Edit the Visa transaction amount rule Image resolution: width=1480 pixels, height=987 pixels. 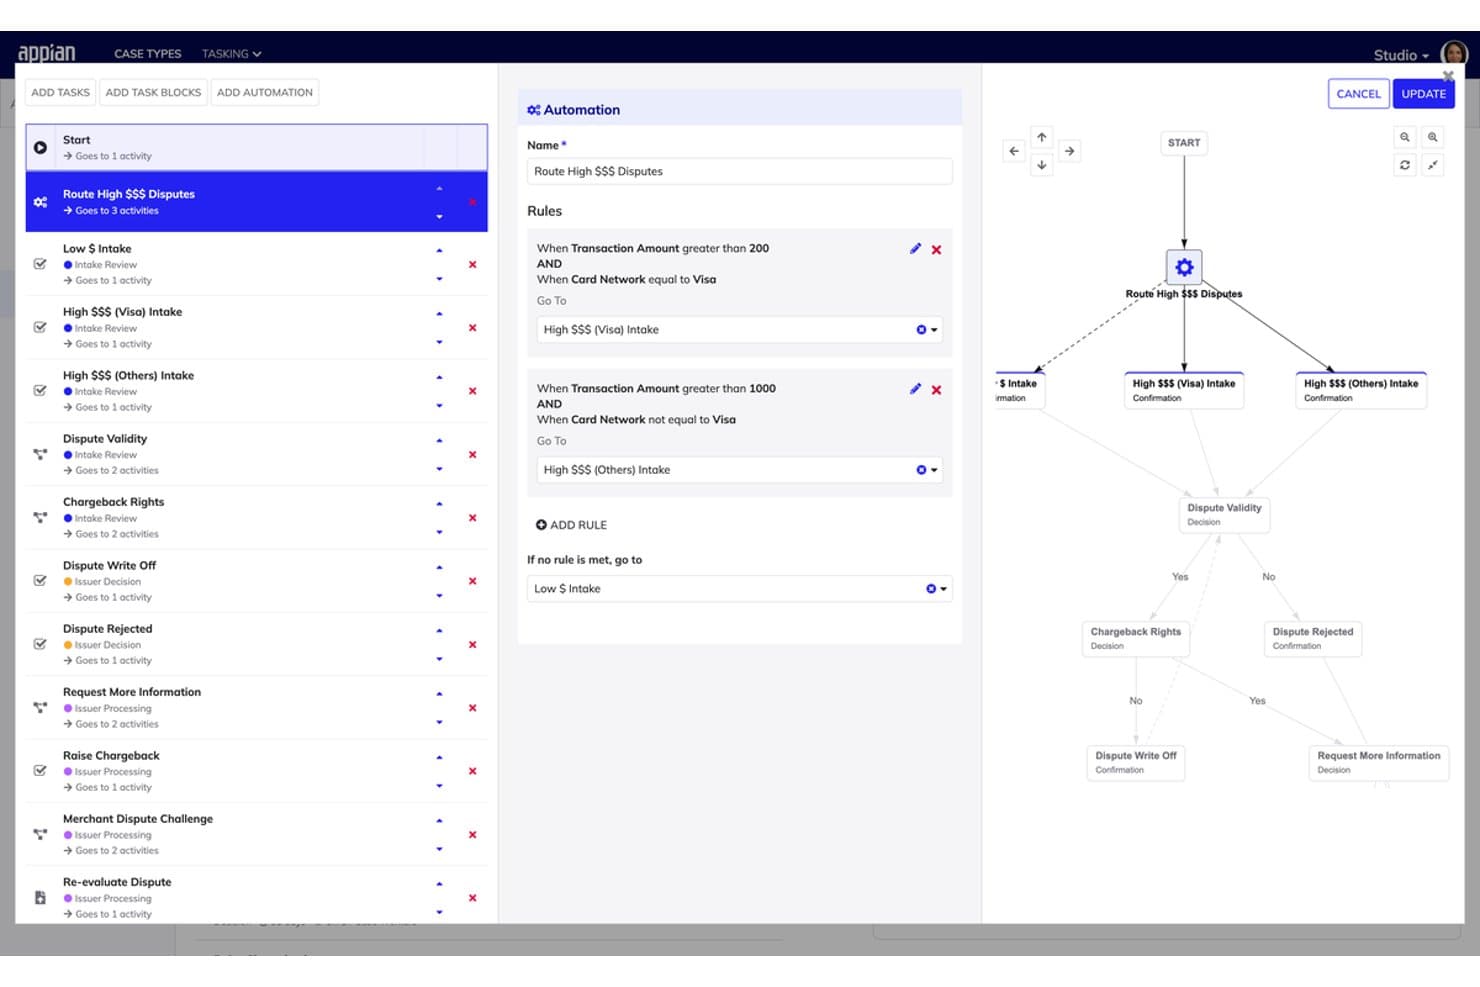[x=915, y=249]
